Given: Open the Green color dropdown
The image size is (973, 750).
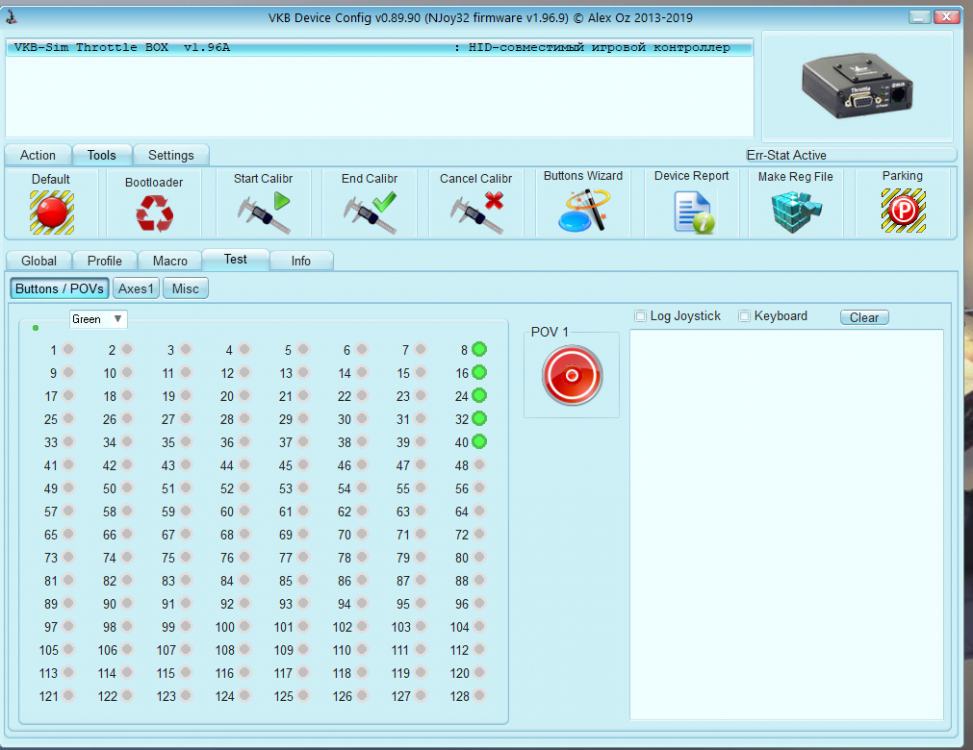Looking at the screenshot, I should 98,319.
